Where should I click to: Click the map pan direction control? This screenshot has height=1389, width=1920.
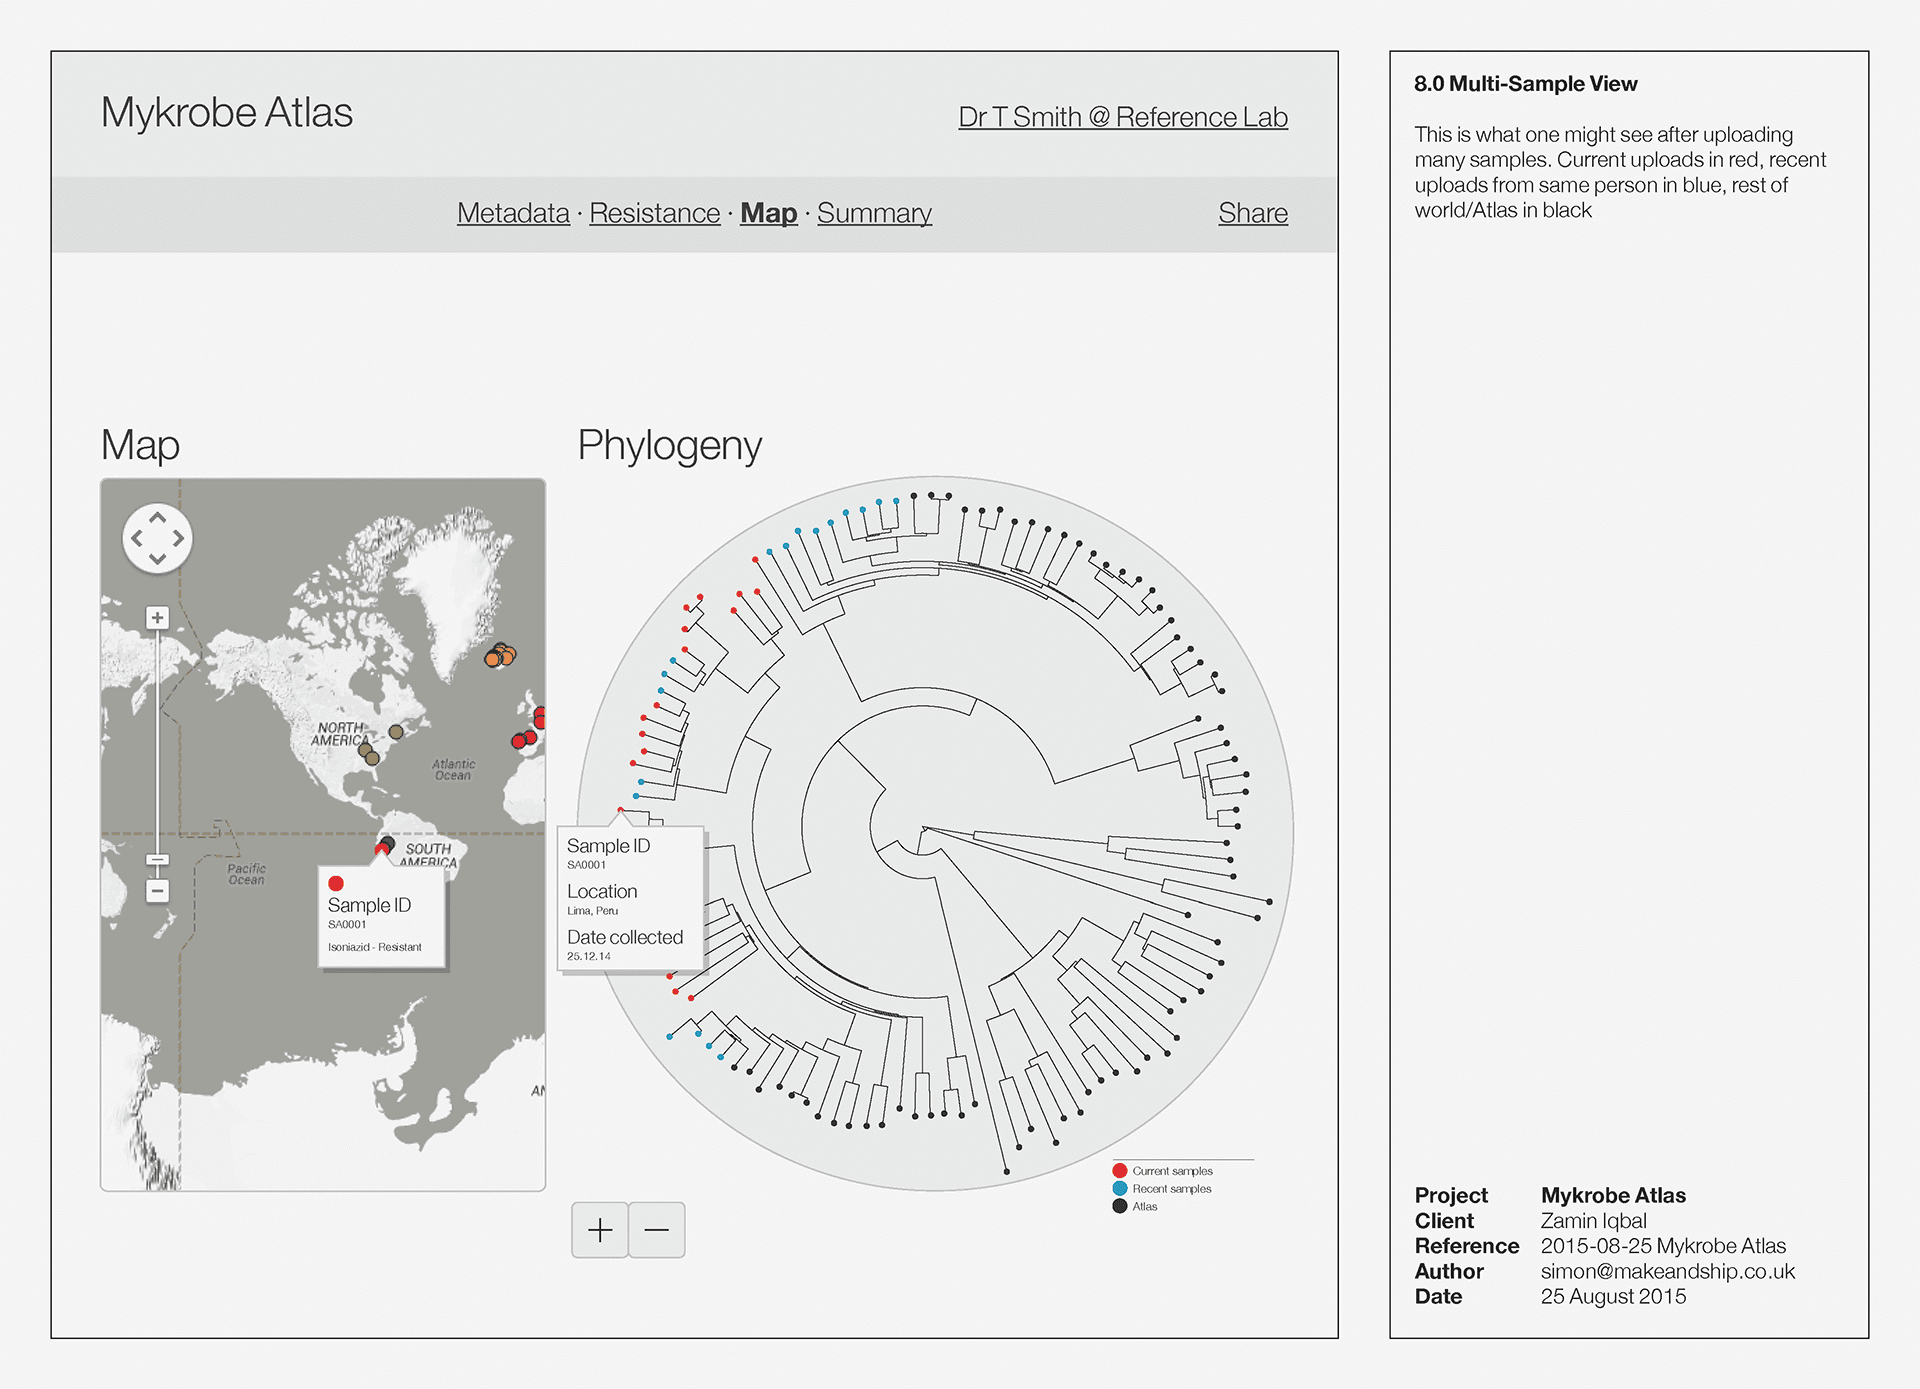157,538
